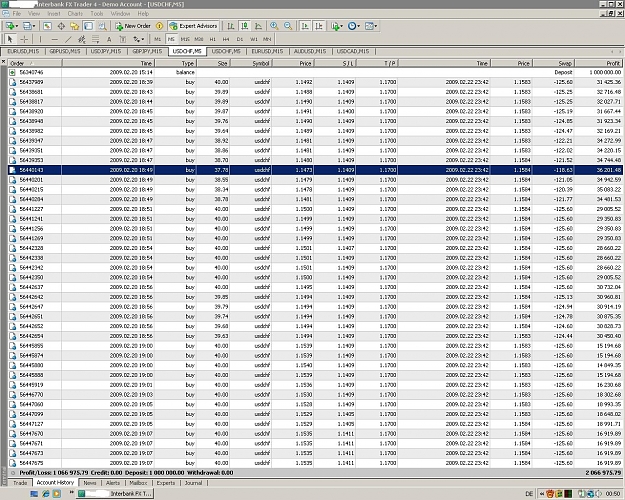The width and height of the screenshot is (625, 500).
Task: Switch to MN monthly timeframe
Action: [267, 39]
